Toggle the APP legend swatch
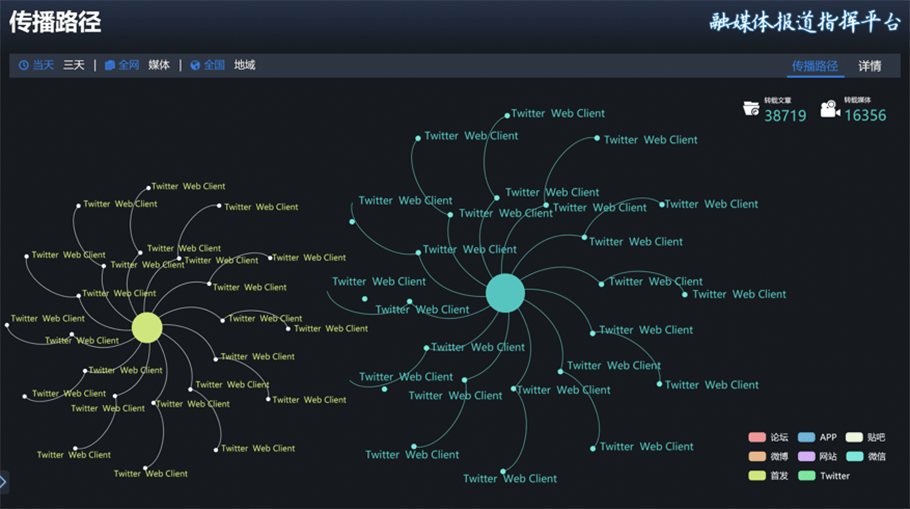 (807, 437)
